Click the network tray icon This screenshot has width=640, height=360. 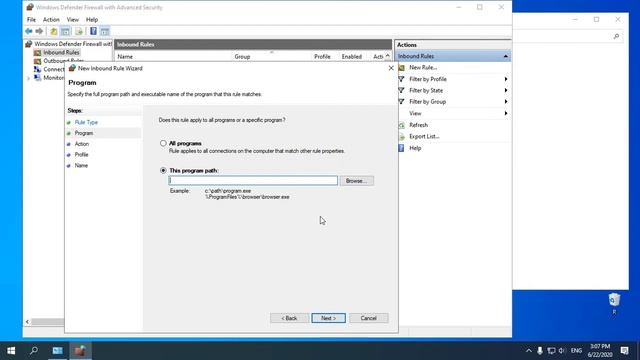click(x=551, y=351)
